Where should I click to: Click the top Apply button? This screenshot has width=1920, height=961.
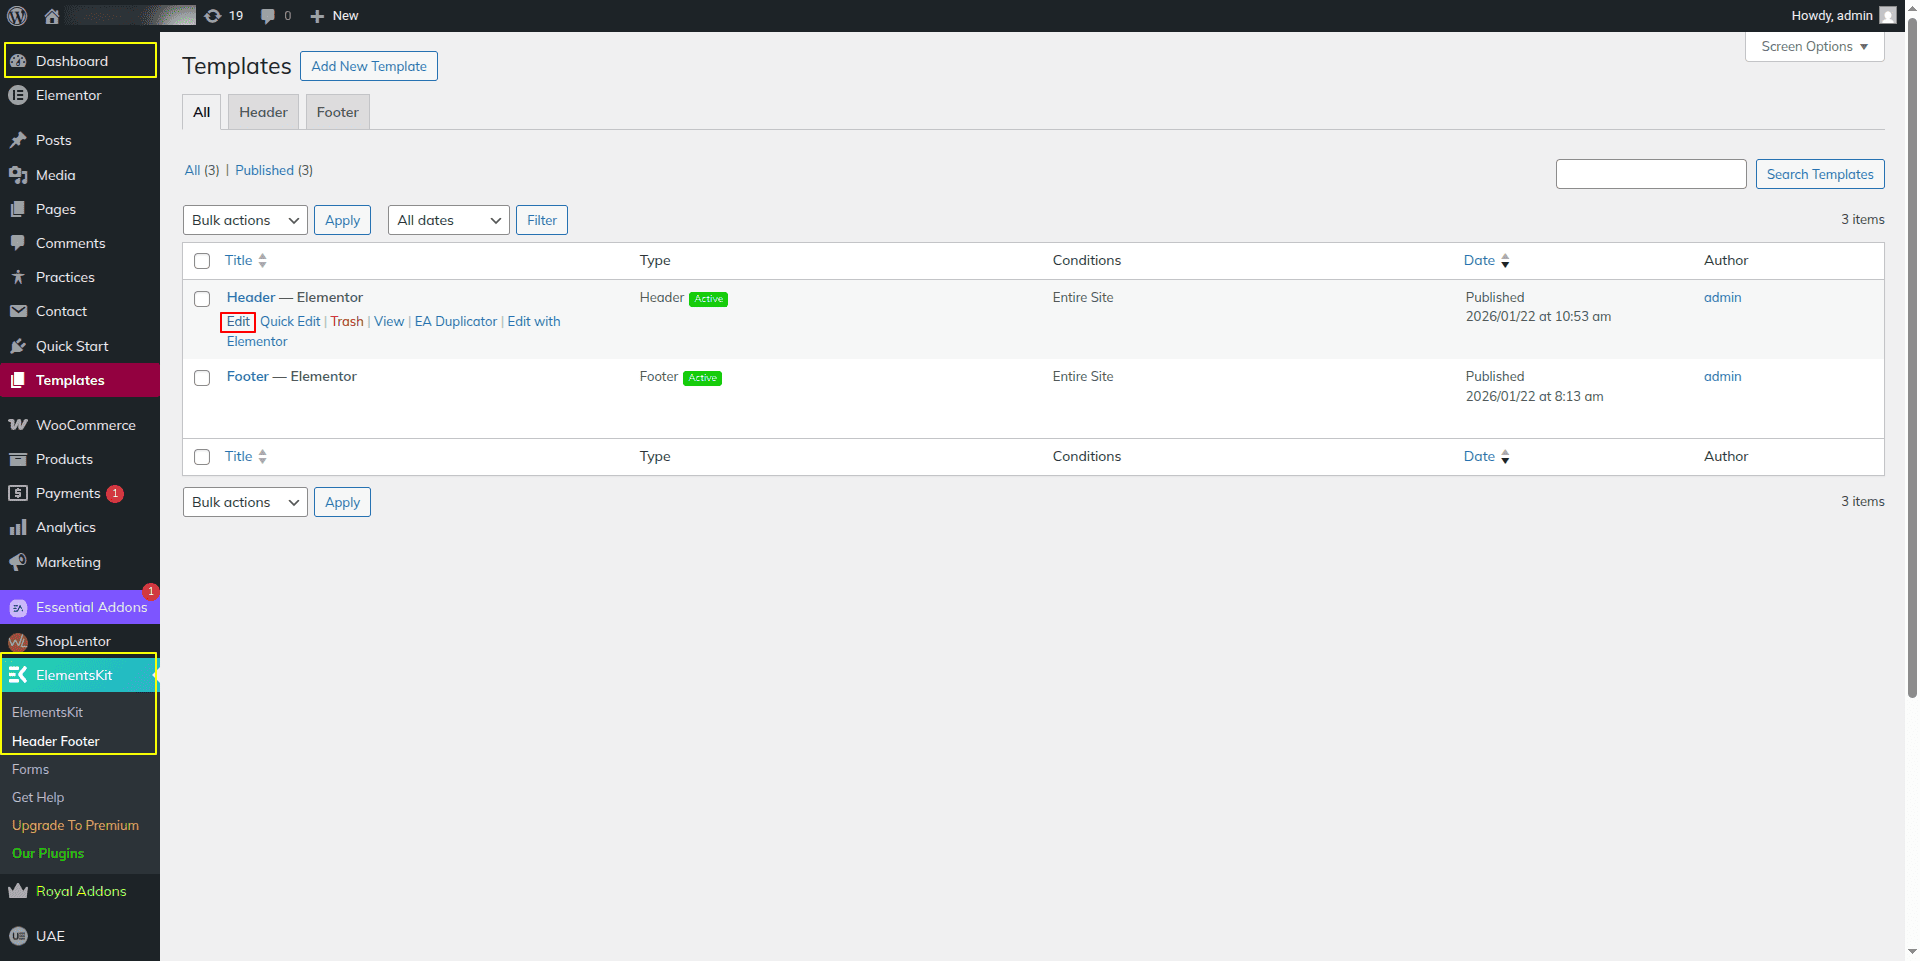click(x=342, y=220)
